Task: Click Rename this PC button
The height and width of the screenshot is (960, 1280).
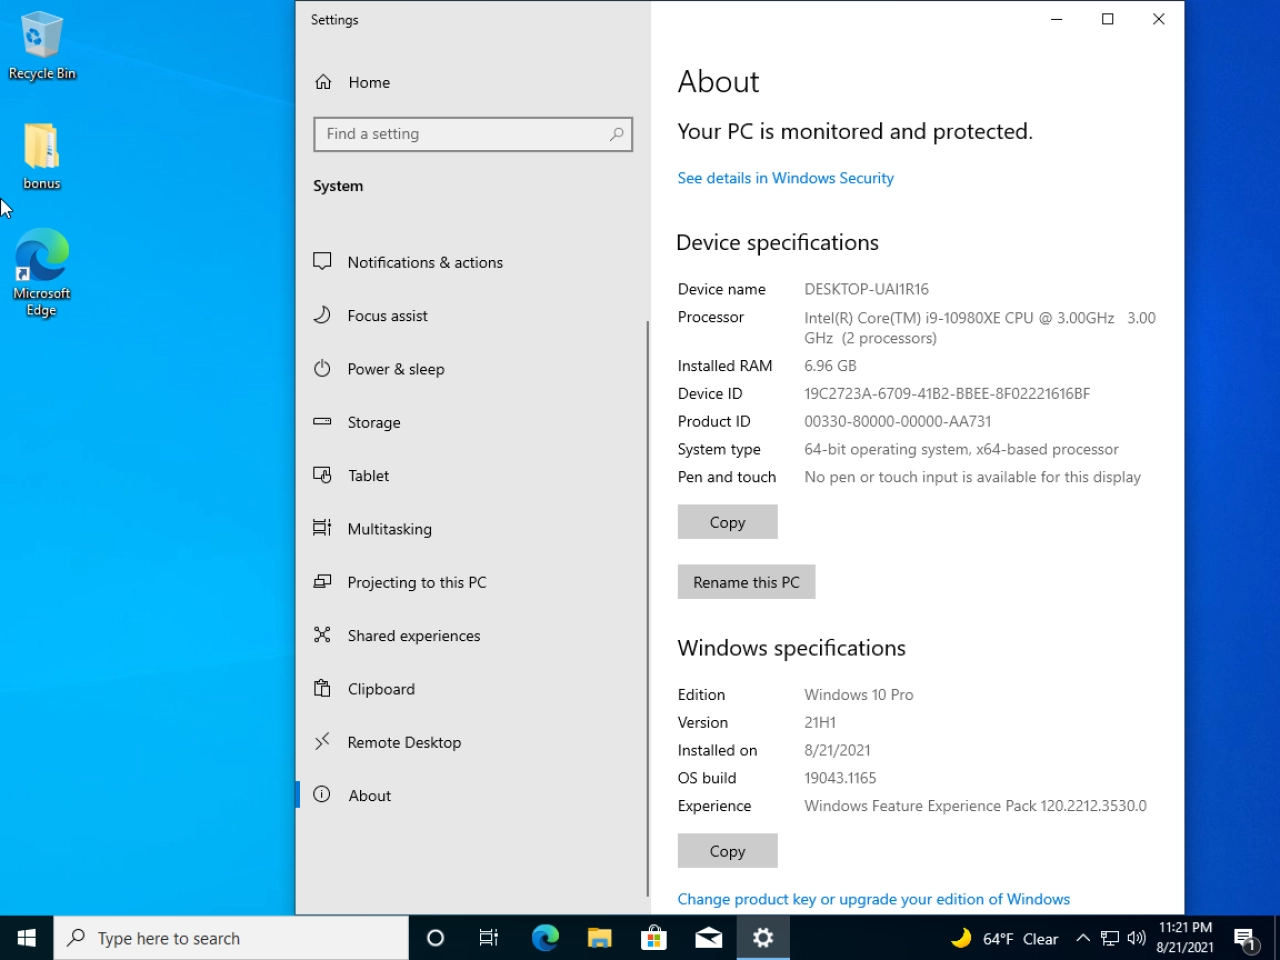Action: (746, 582)
